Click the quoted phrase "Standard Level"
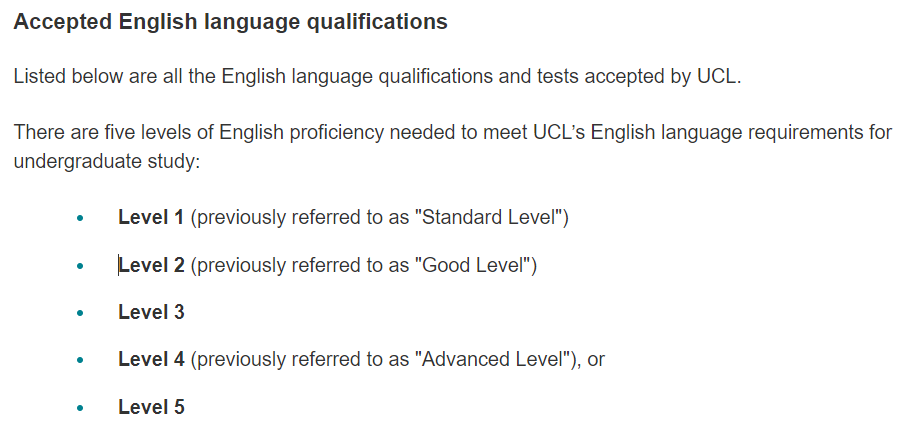The height and width of the screenshot is (436, 920). [x=489, y=217]
